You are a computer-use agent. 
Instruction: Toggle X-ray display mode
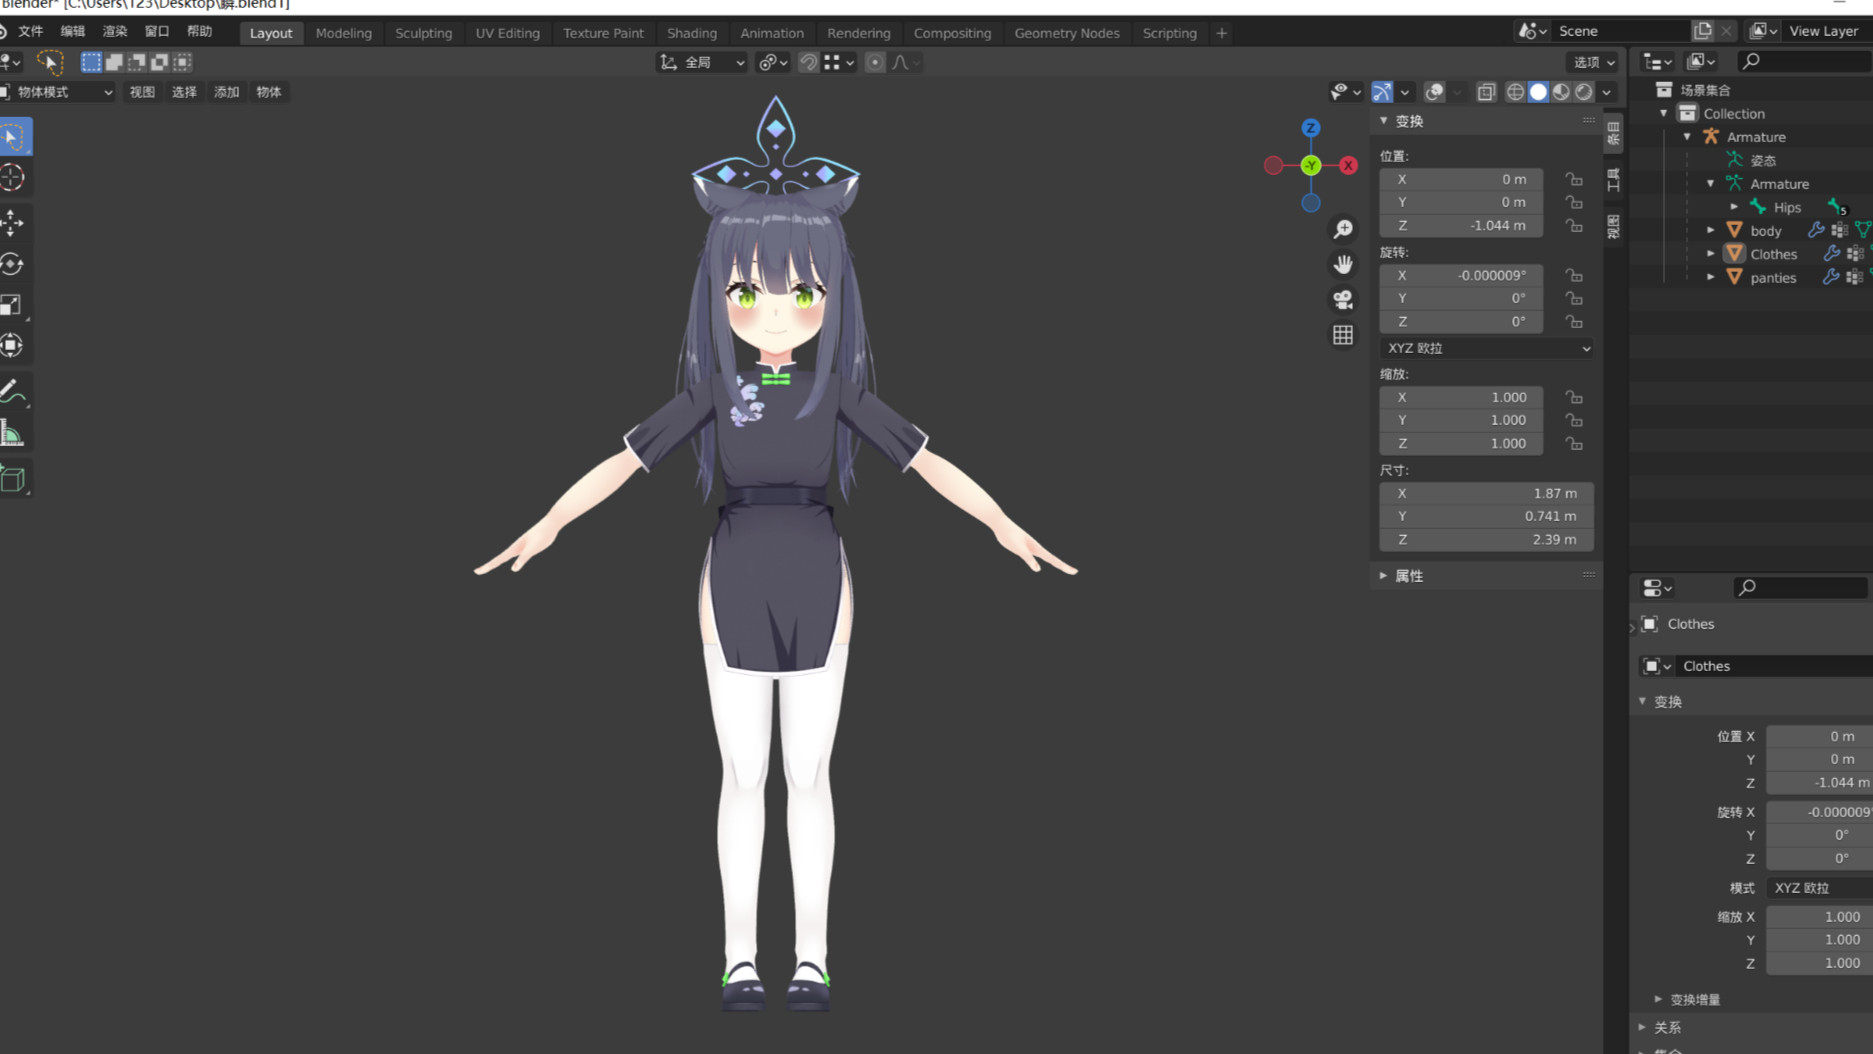tap(1486, 92)
